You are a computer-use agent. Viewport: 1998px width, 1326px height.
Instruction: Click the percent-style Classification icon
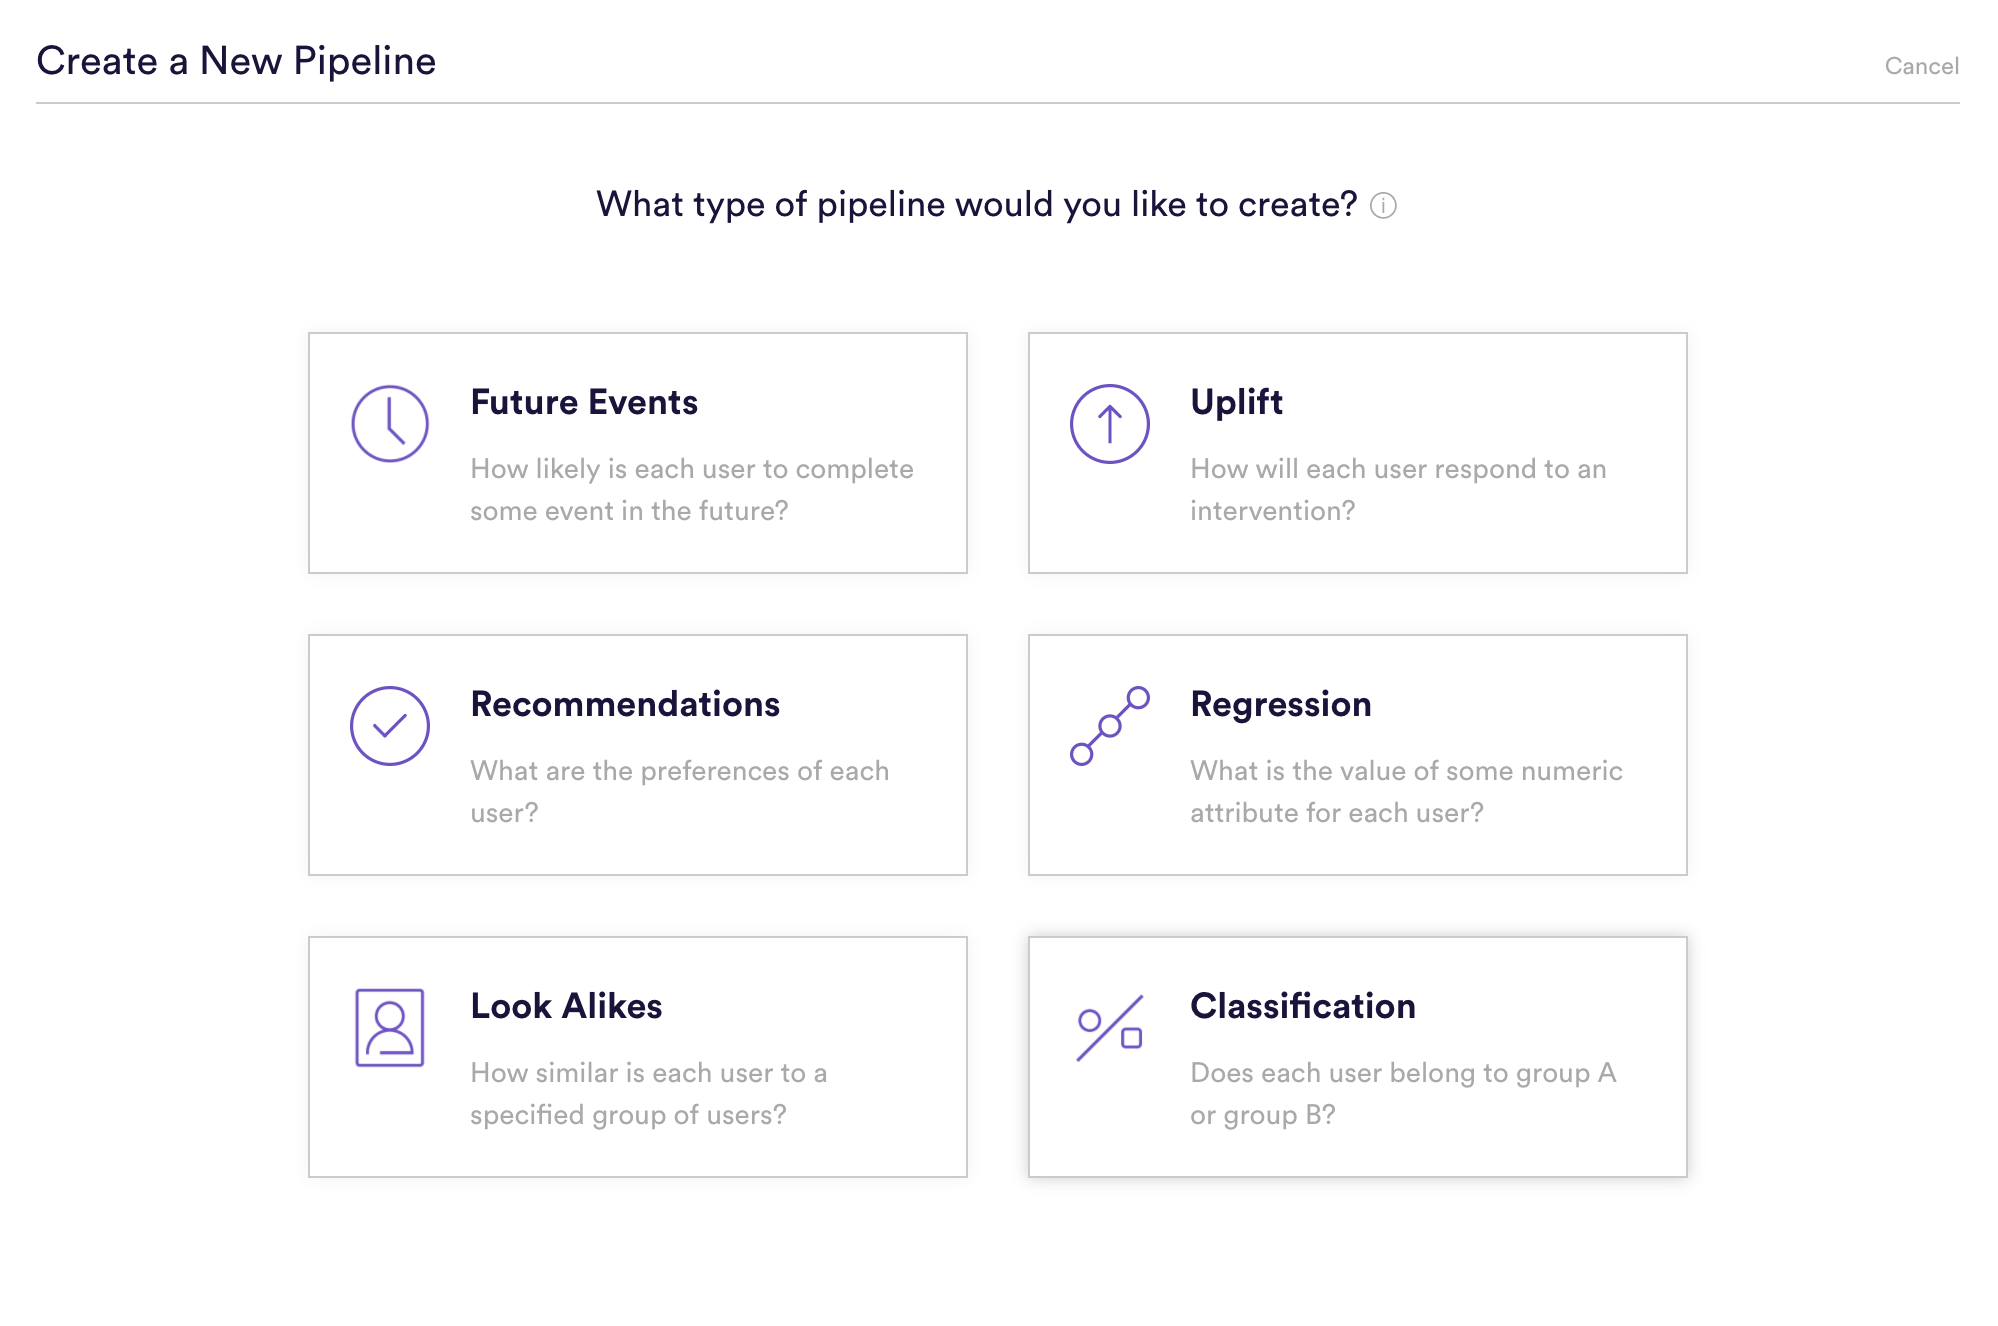1109,1028
